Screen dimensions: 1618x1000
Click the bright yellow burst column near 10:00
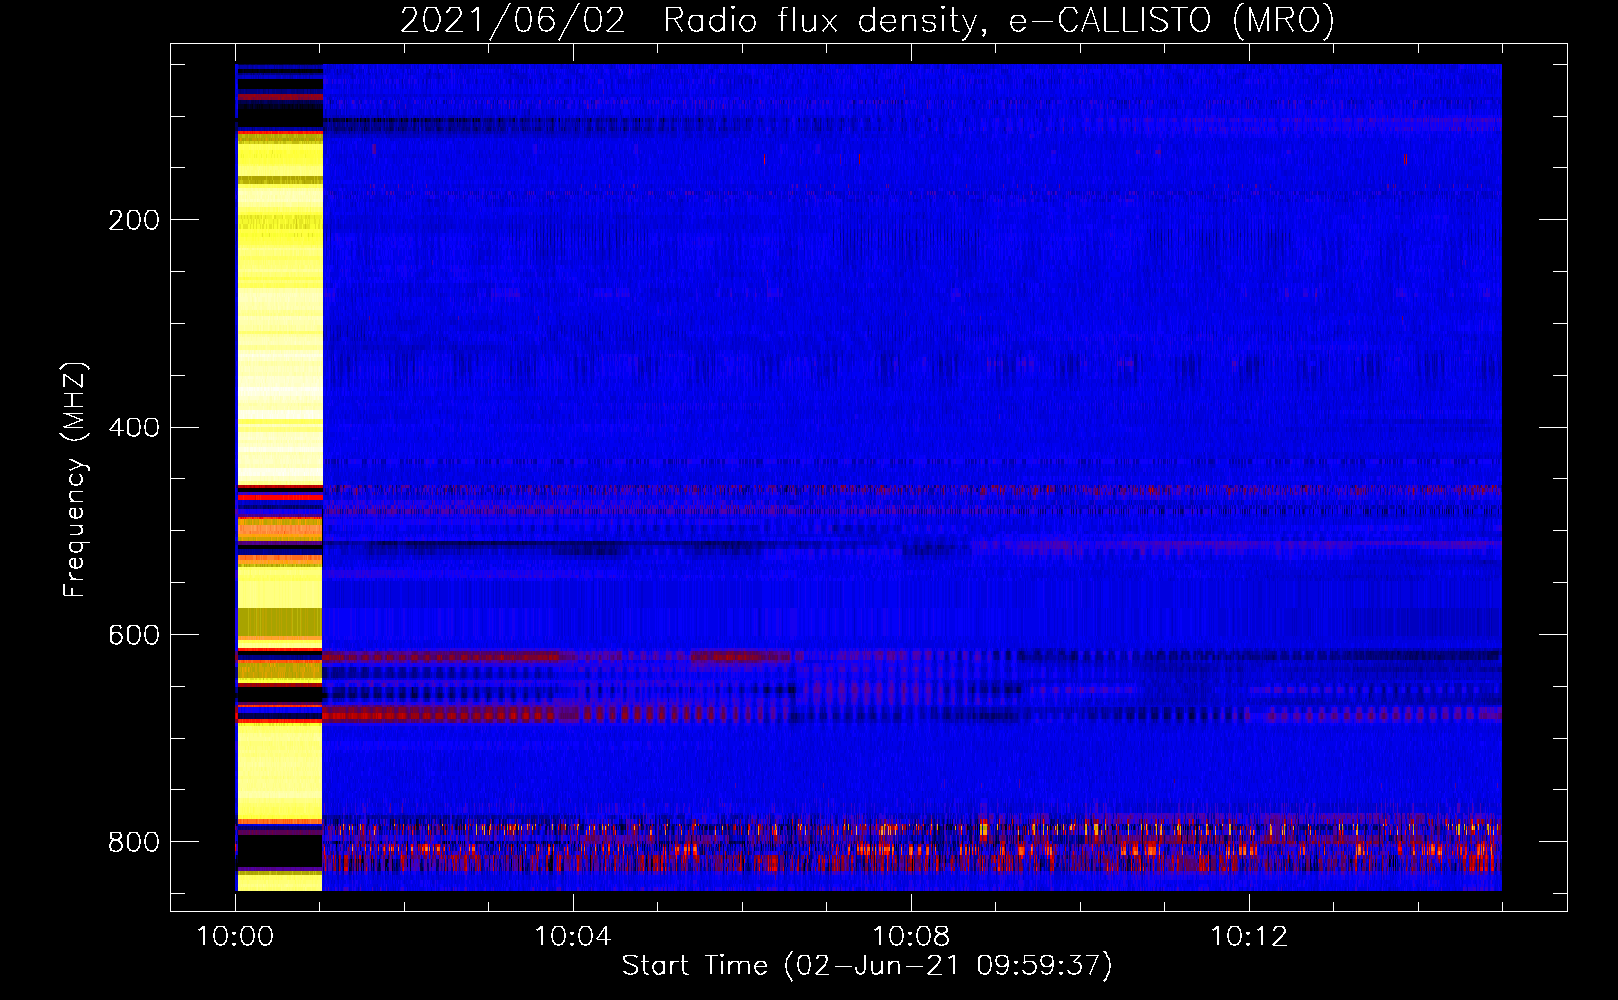(279, 478)
